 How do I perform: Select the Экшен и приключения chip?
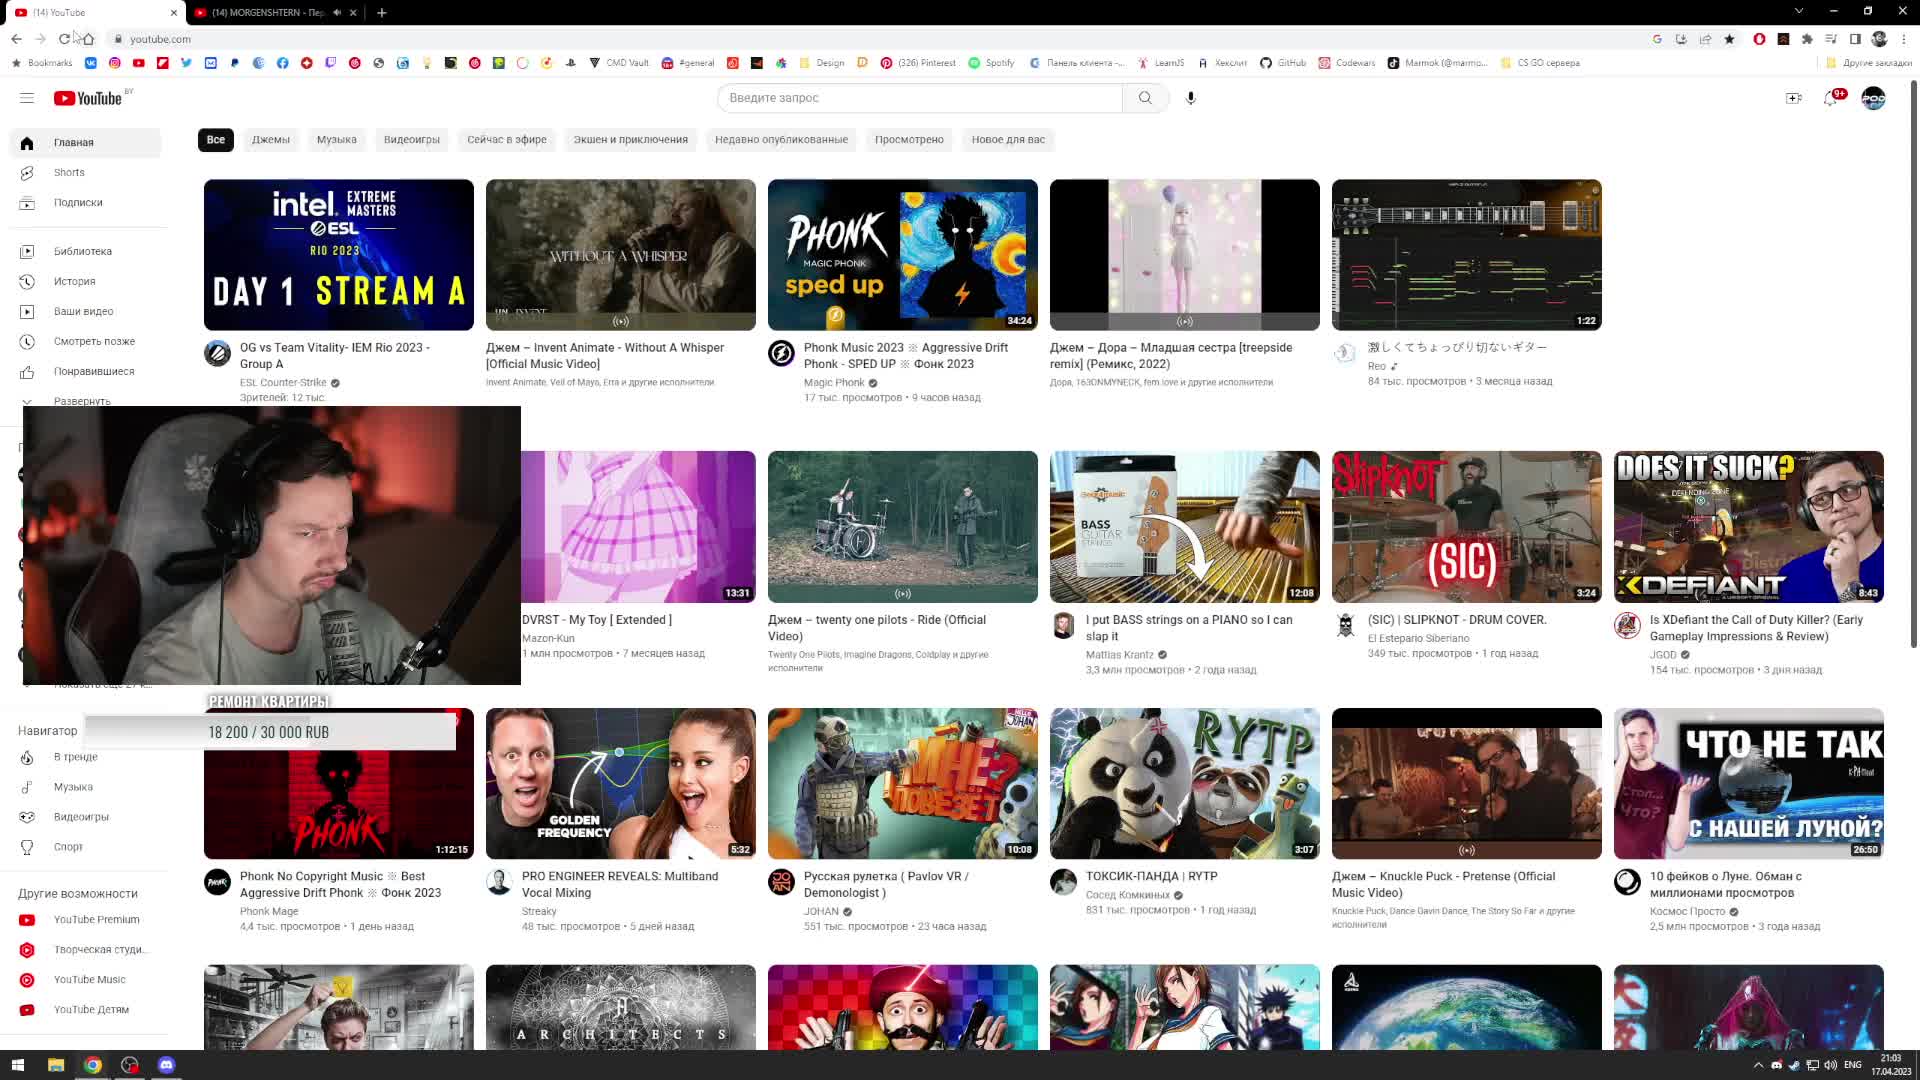click(631, 140)
